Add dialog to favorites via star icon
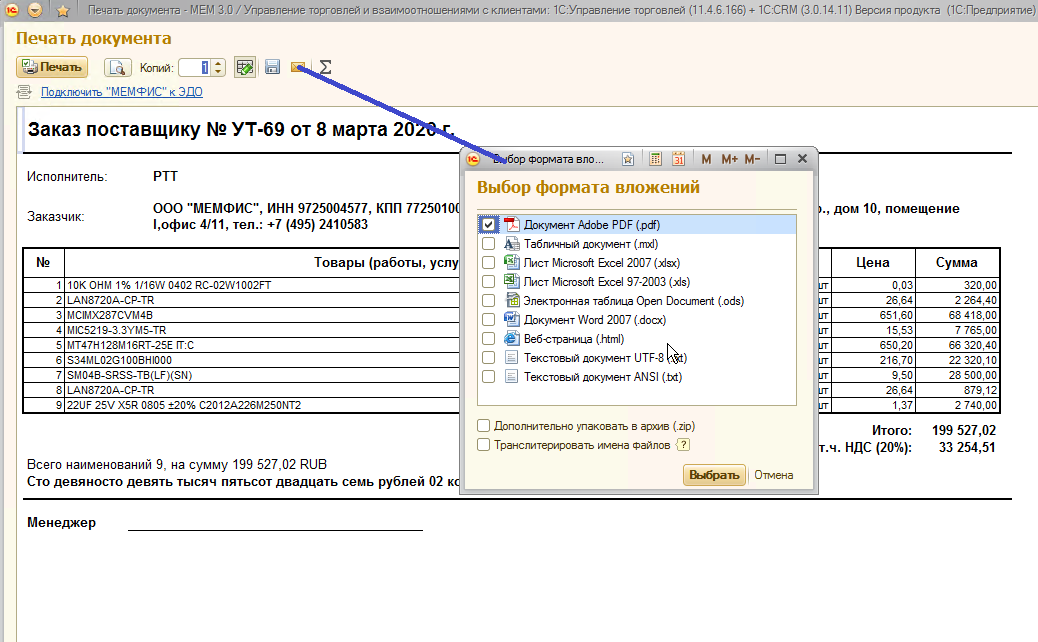The width and height of the screenshot is (1038, 642). (628, 159)
